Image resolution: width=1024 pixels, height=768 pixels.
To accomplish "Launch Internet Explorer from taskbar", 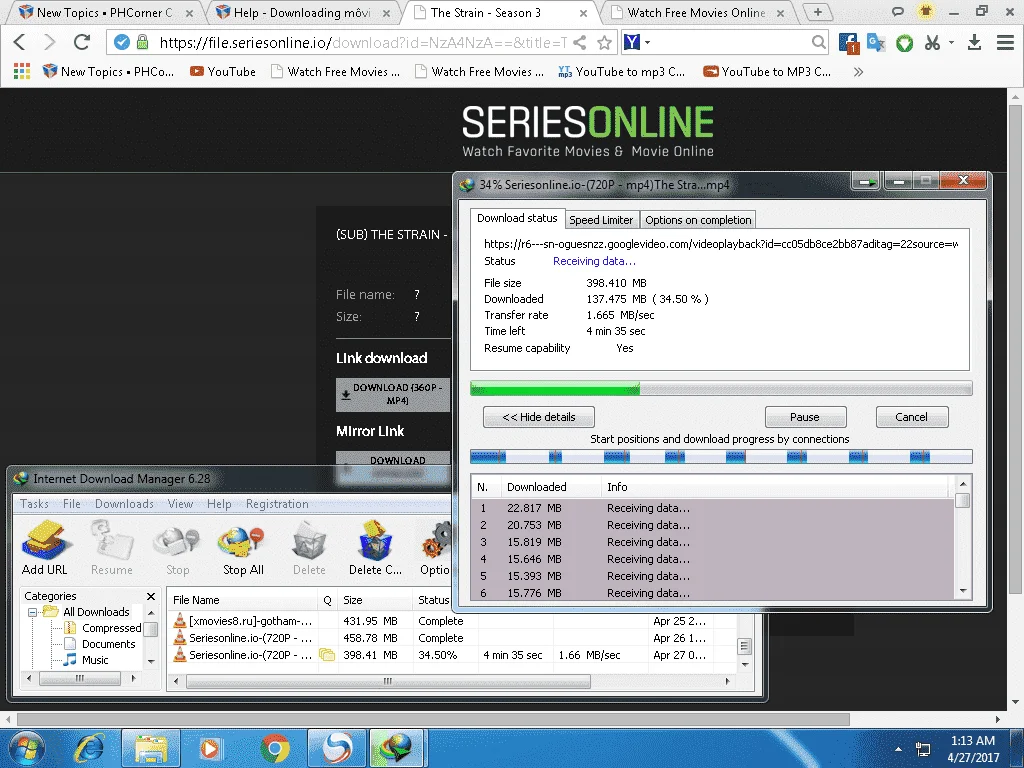I will [x=89, y=749].
